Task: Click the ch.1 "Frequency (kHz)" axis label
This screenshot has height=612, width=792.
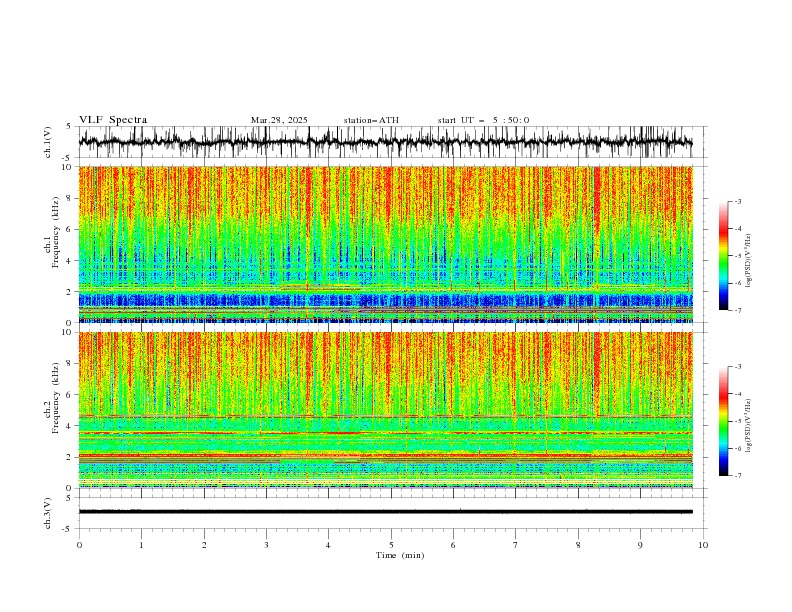Action: pos(55,233)
